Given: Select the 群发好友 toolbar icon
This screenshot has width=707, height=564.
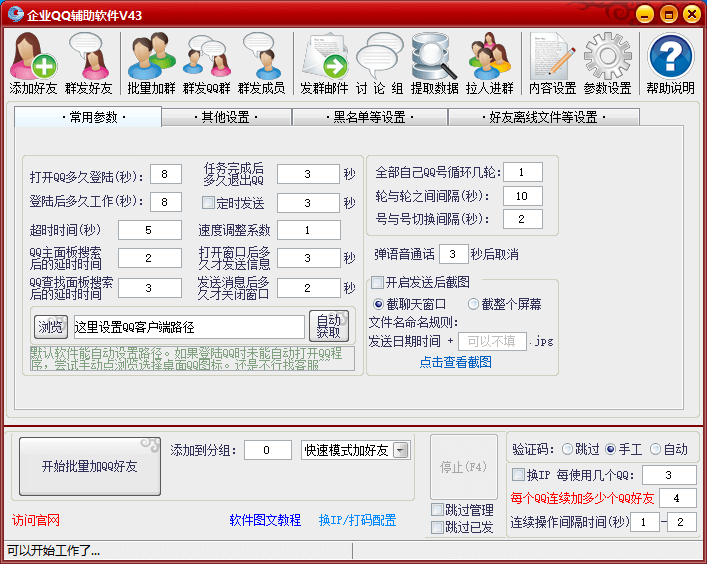Looking at the screenshot, I should [x=88, y=63].
